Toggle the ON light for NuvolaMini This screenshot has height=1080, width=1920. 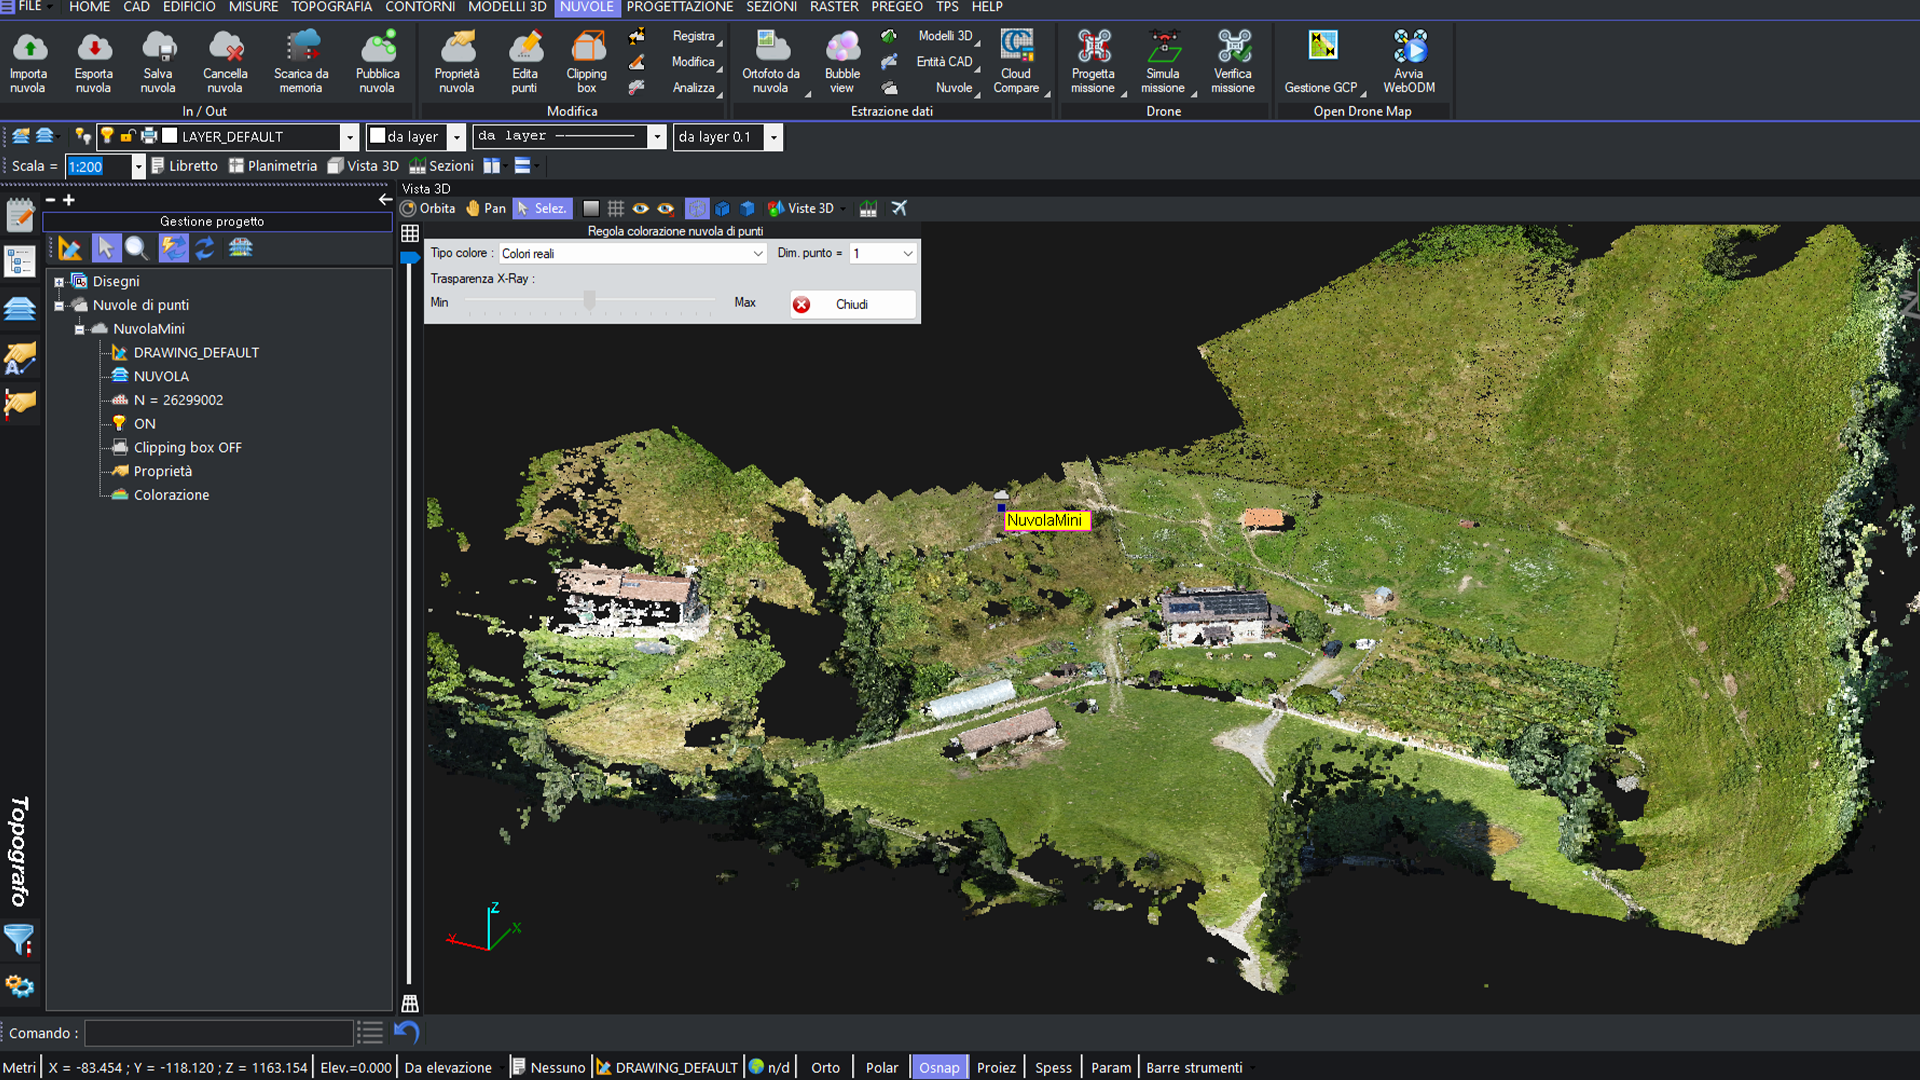tap(119, 423)
